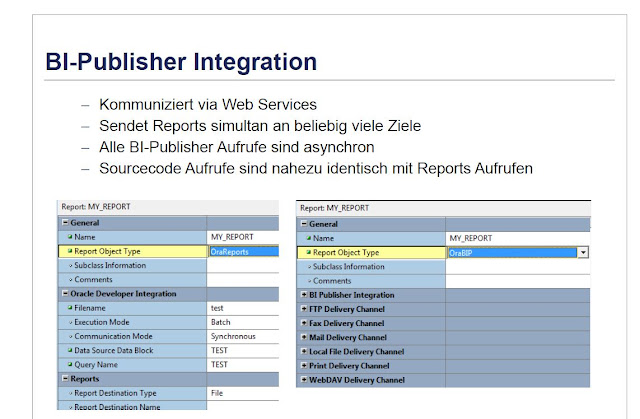Select Subclass Information row in right panel
The width and height of the screenshot is (640, 419).
pyautogui.click(x=444, y=267)
